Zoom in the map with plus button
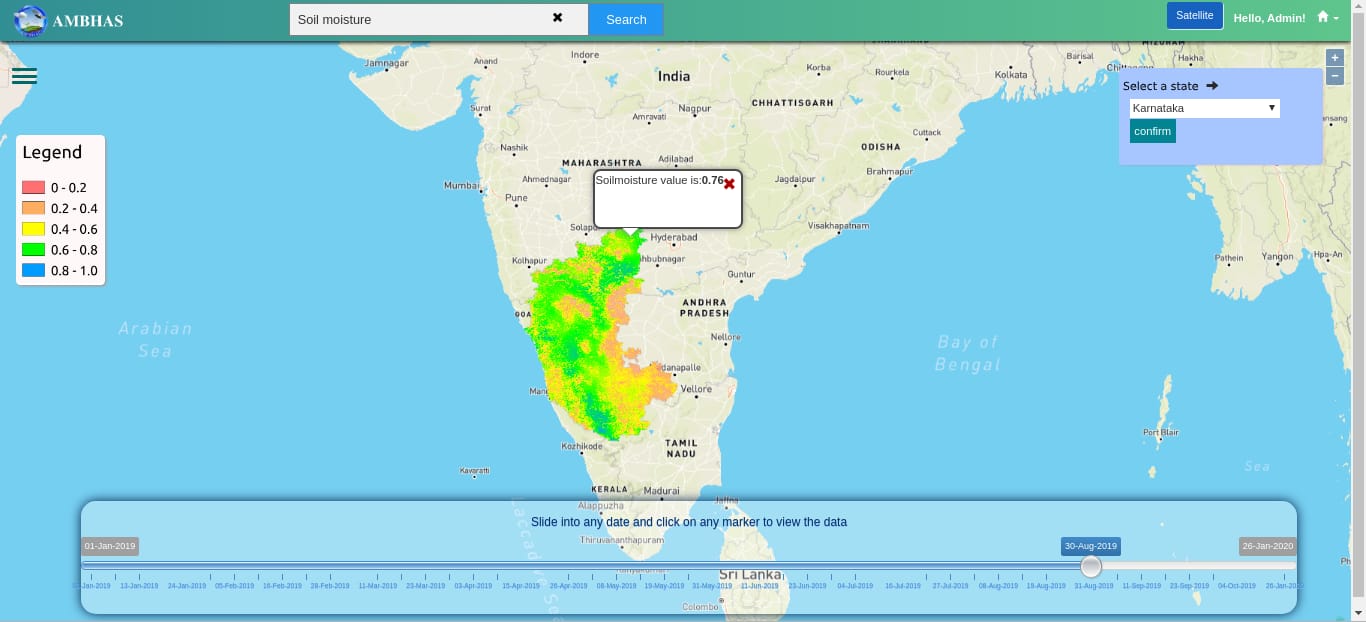 pos(1334,58)
